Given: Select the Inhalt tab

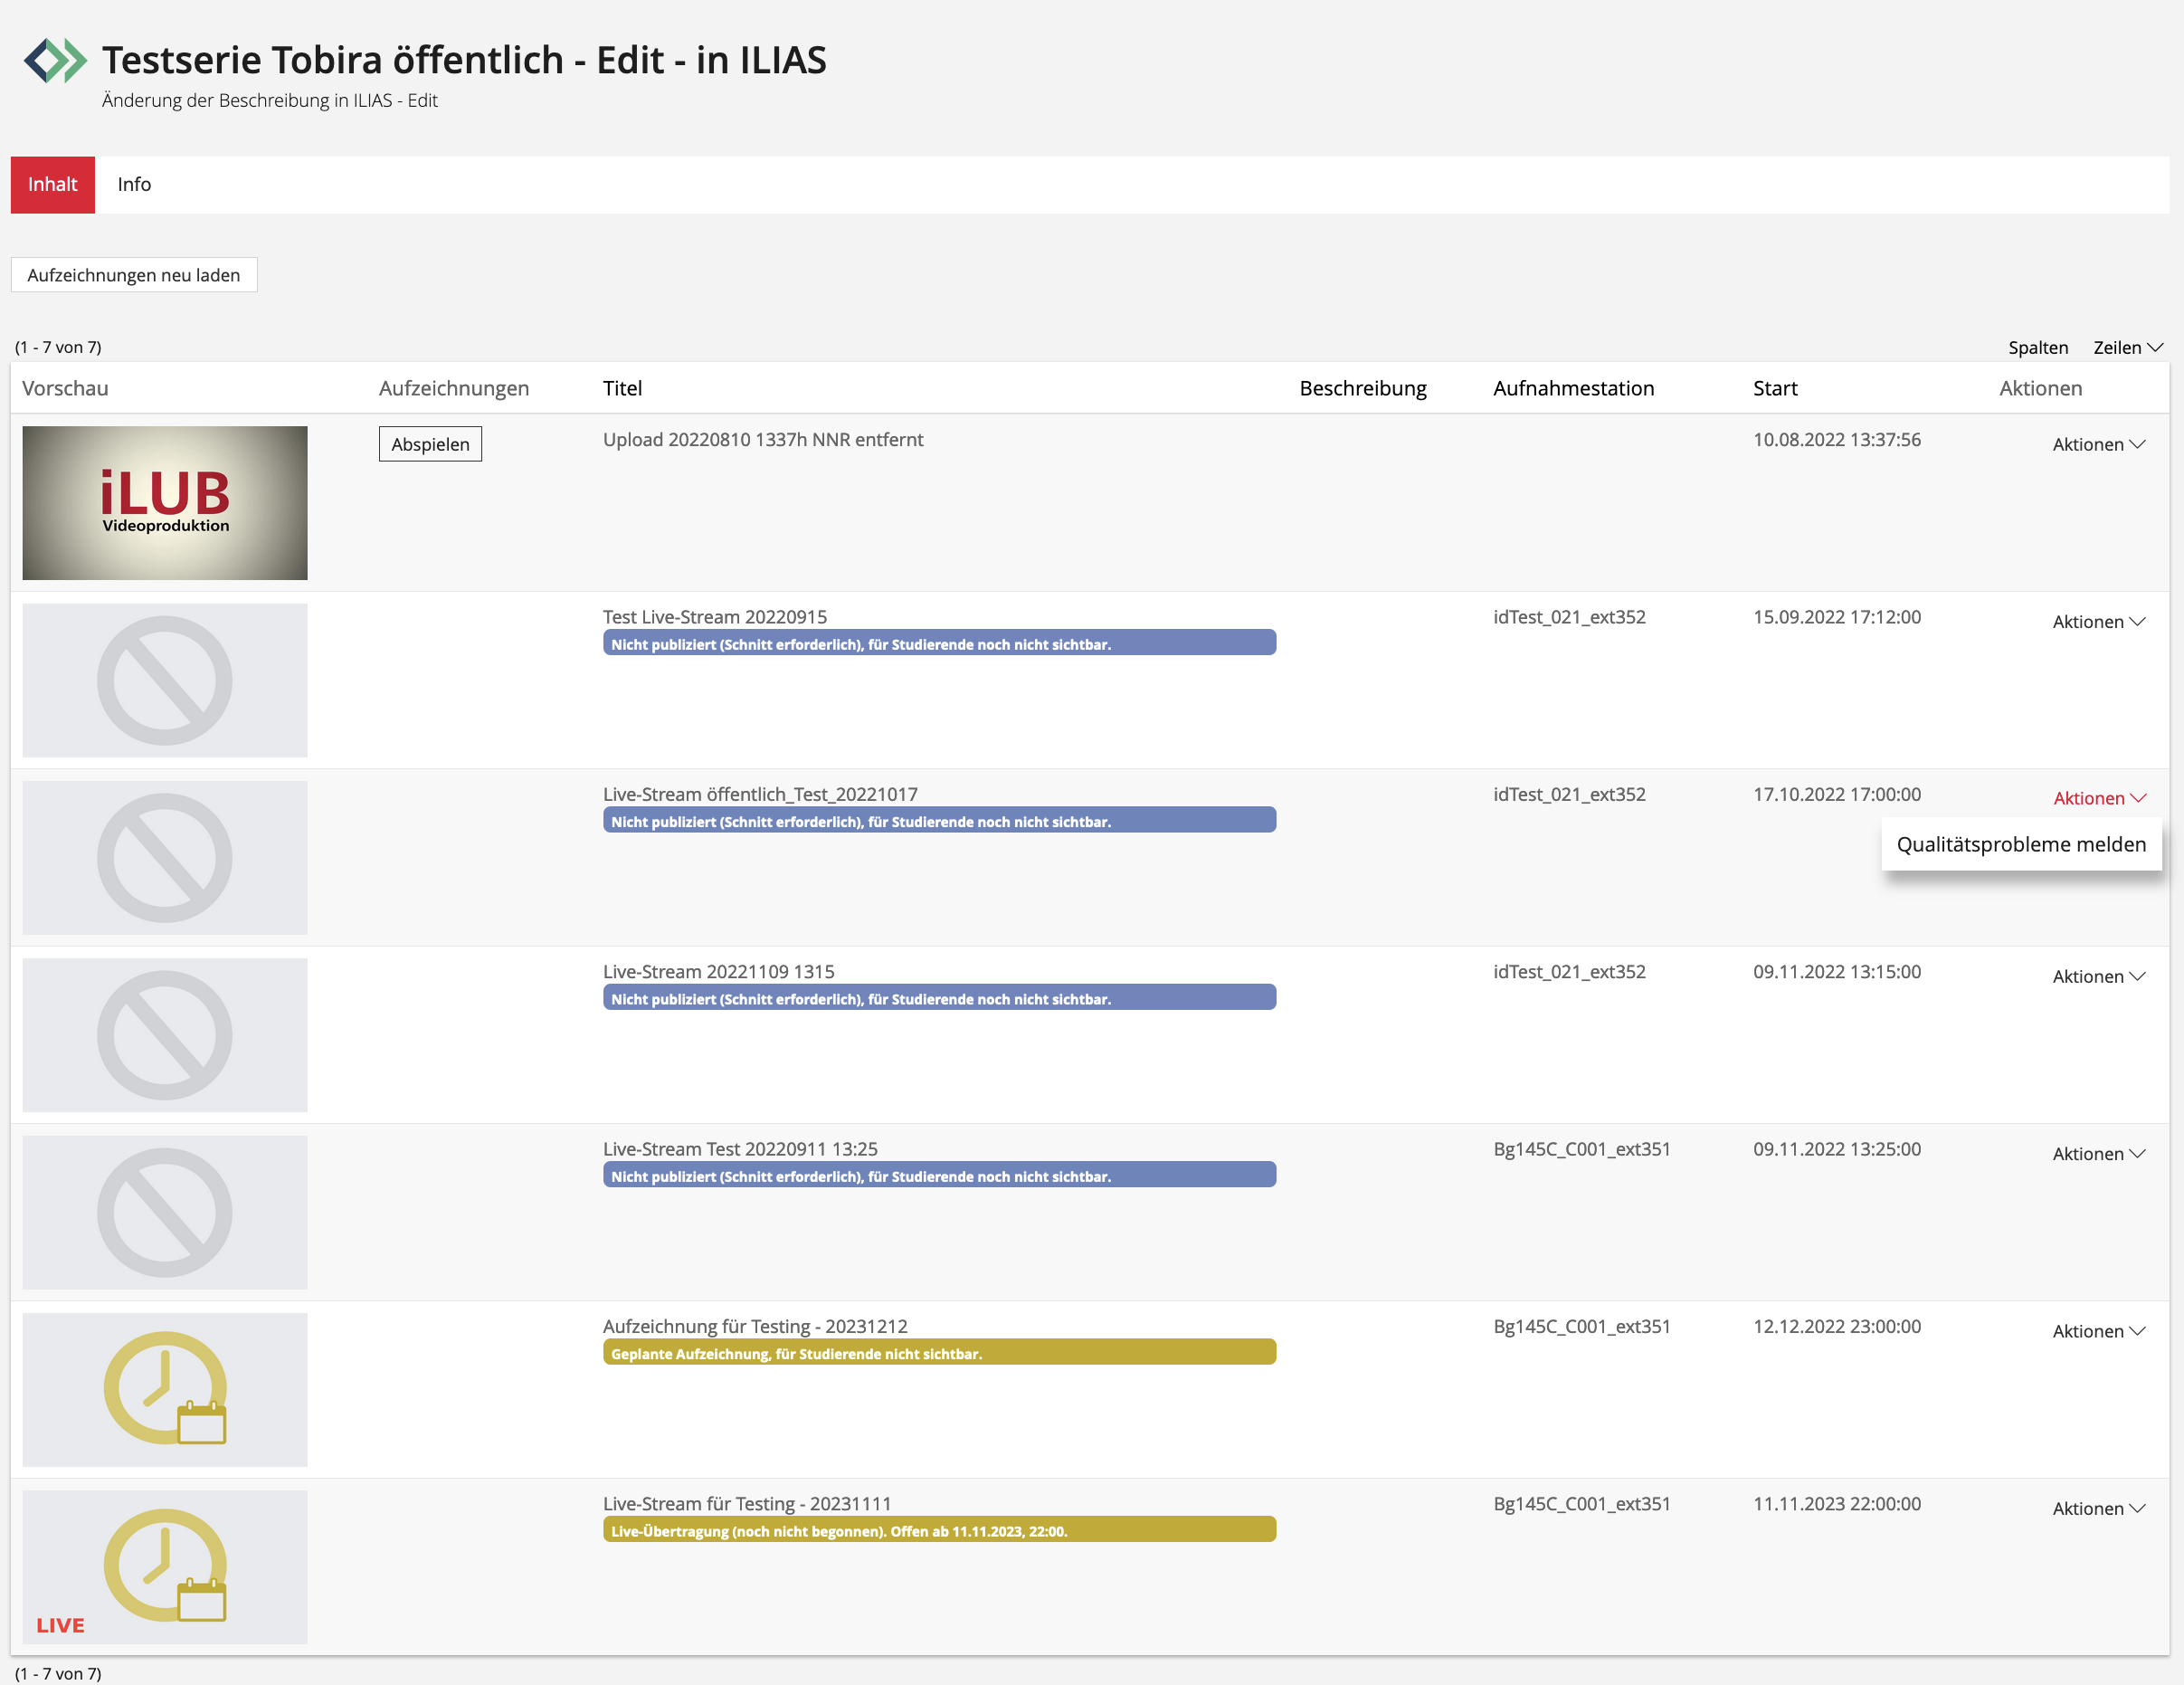Looking at the screenshot, I should [52, 184].
